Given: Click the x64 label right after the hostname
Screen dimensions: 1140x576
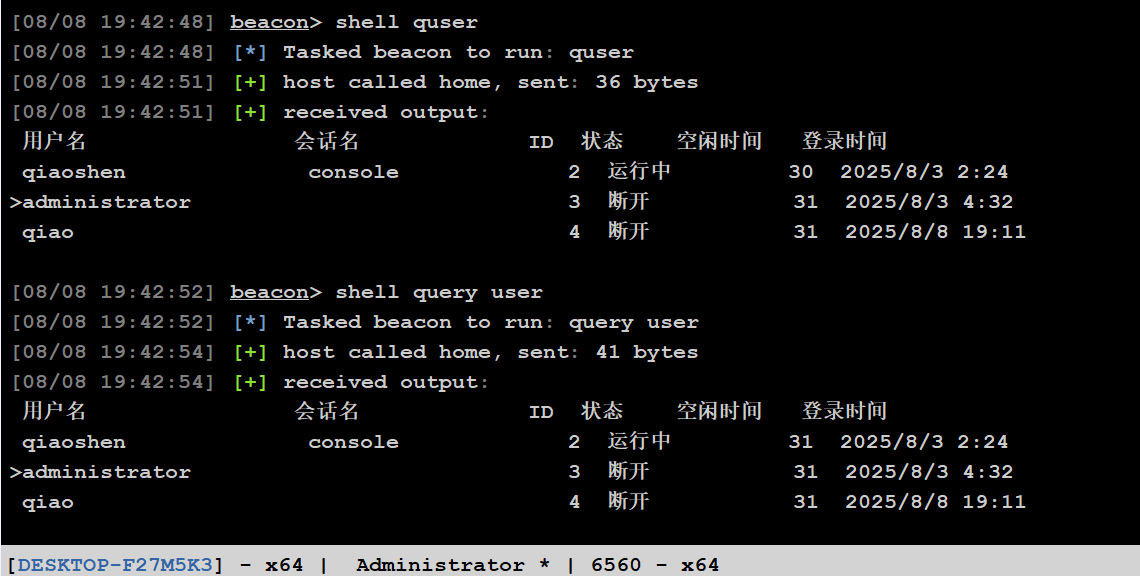Looking at the screenshot, I should 284,565.
